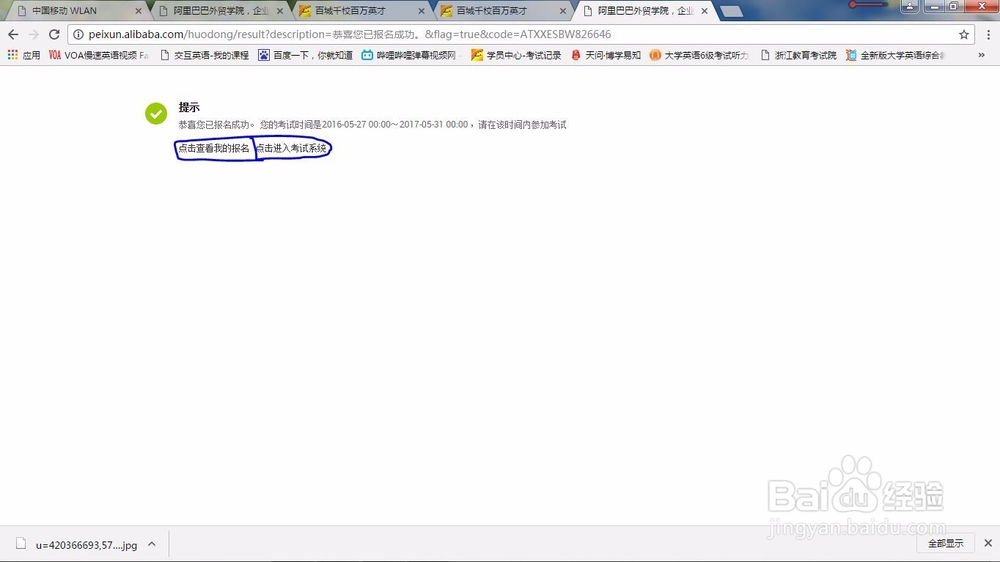This screenshot has width=1000, height=562.
Task: Close the inactive 阿里巴巴外贸学院 tab
Action: click(280, 11)
